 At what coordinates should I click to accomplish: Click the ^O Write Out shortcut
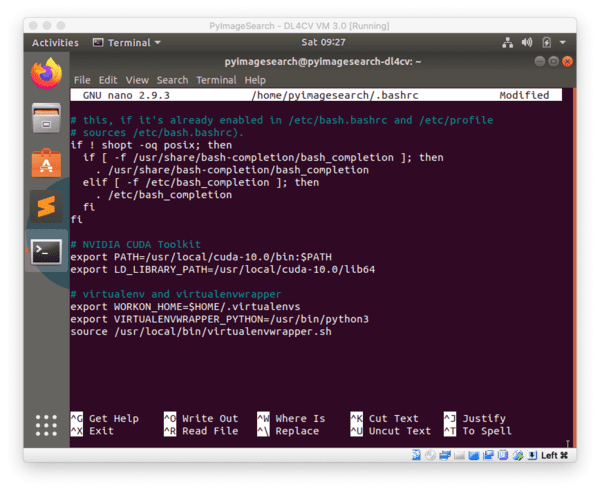click(201, 418)
